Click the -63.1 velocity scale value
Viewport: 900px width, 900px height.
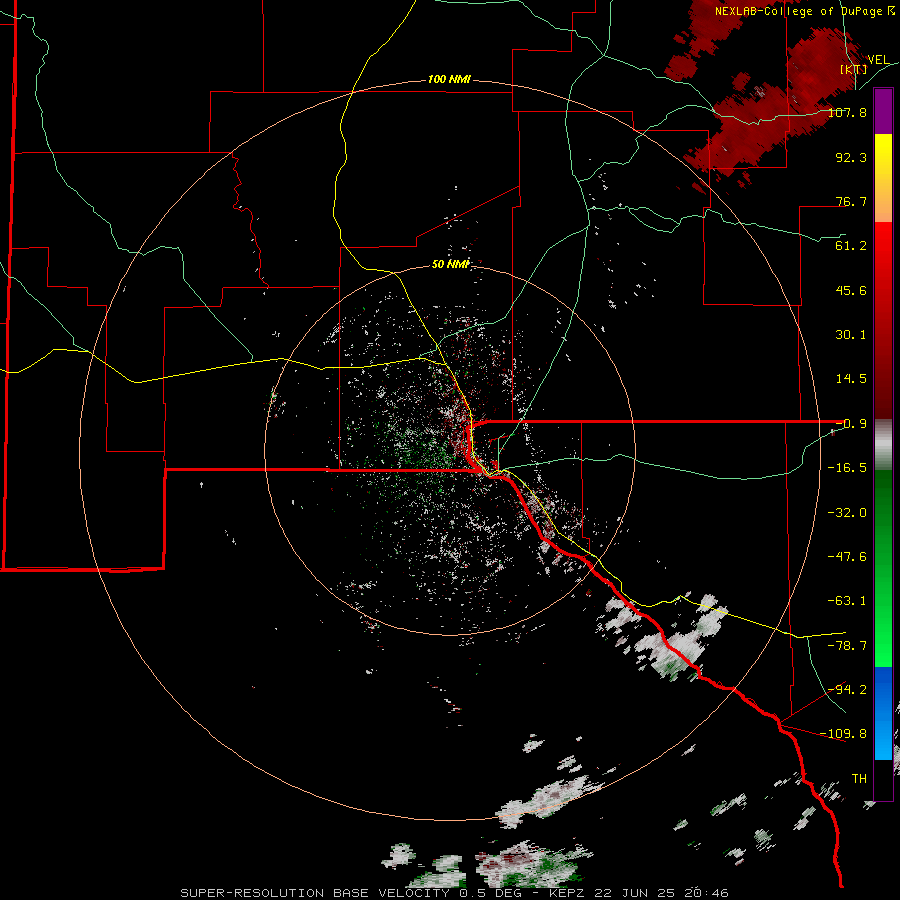click(x=847, y=600)
